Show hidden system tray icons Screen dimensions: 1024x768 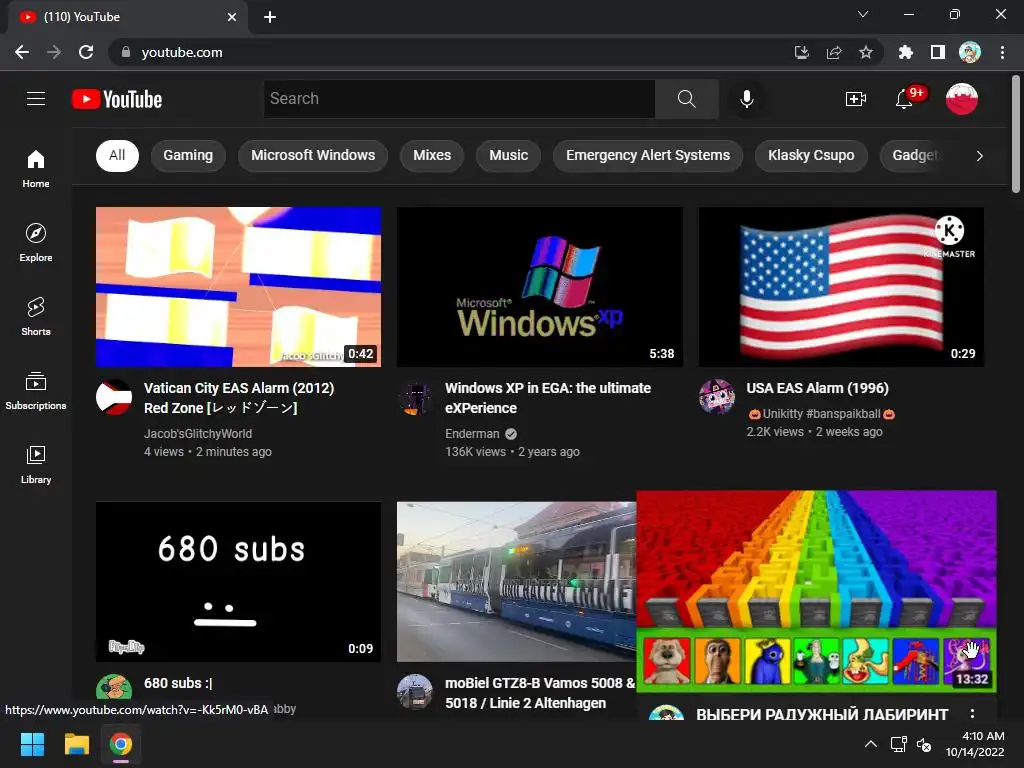(871, 744)
